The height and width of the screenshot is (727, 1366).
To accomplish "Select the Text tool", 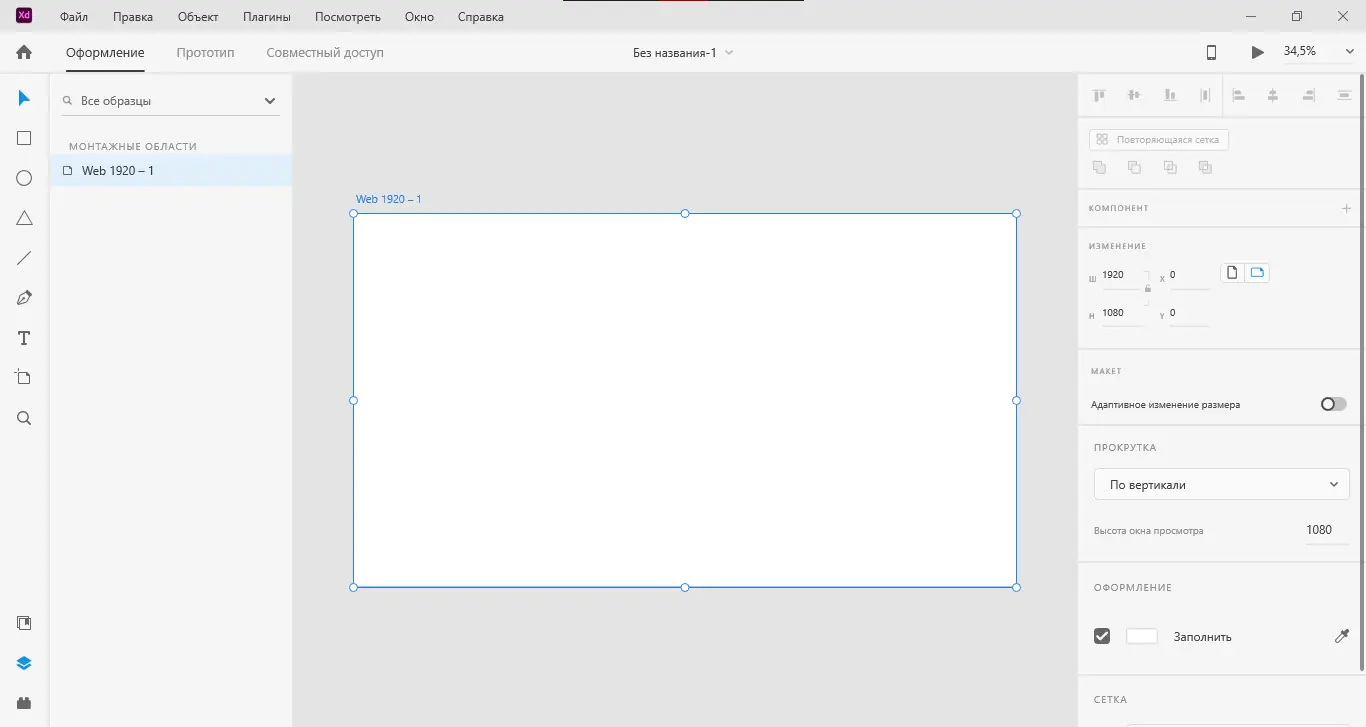I will [24, 338].
